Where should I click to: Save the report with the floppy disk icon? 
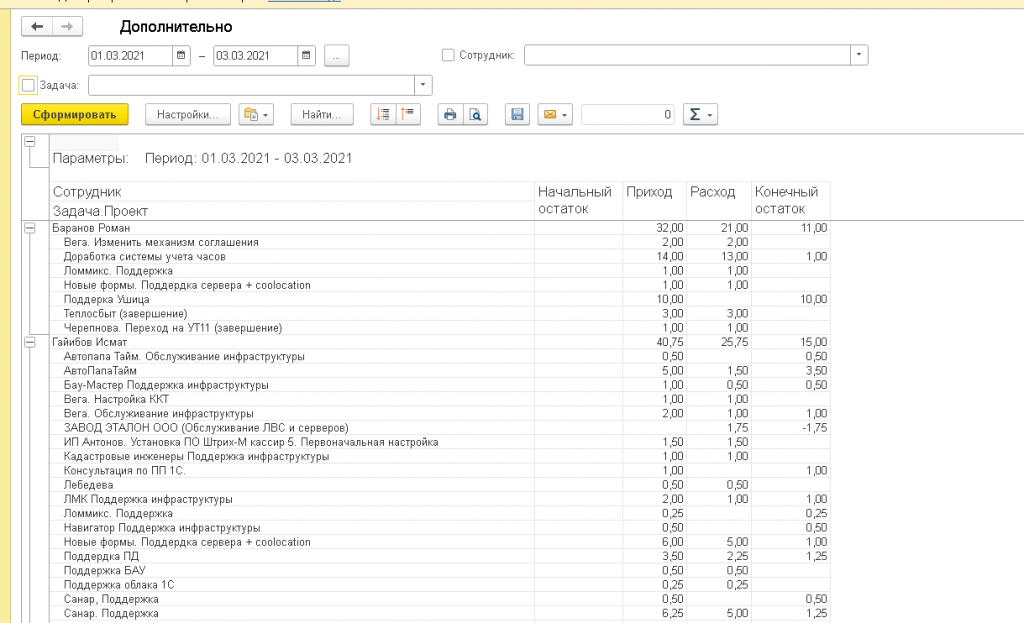tap(517, 115)
